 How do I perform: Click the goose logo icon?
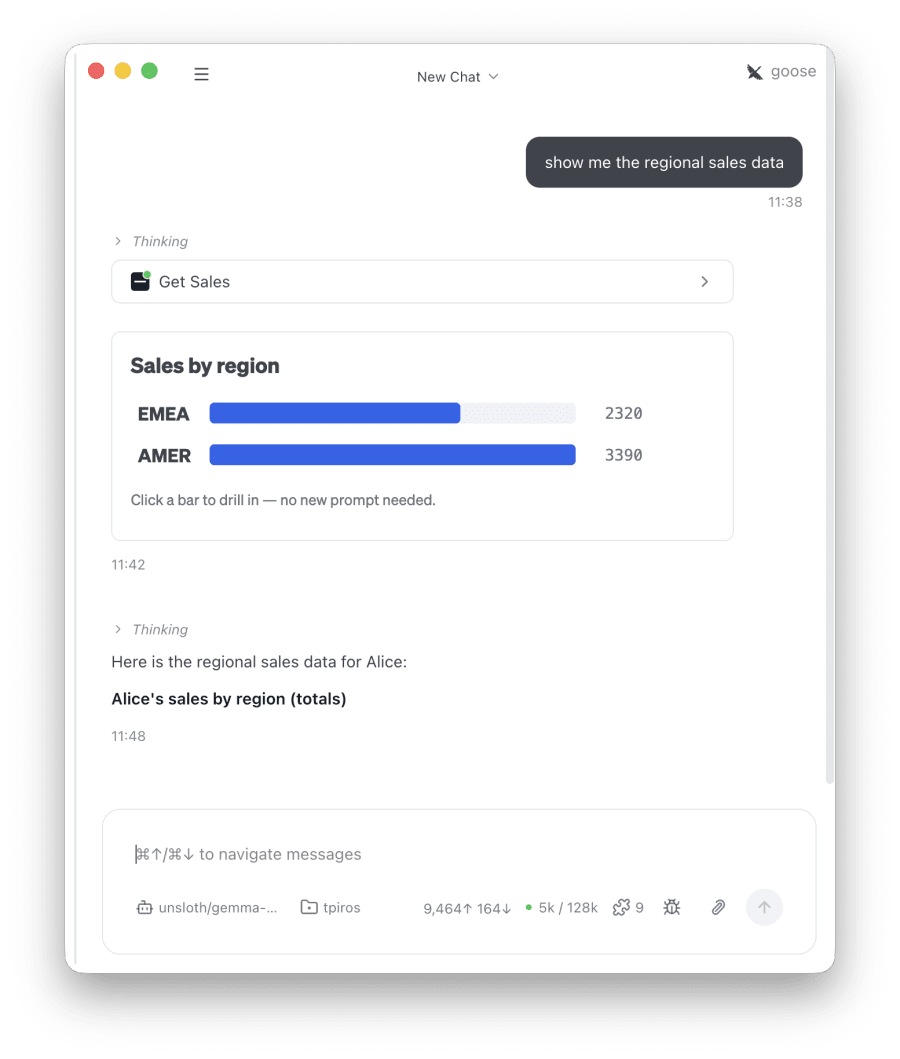coord(754,72)
